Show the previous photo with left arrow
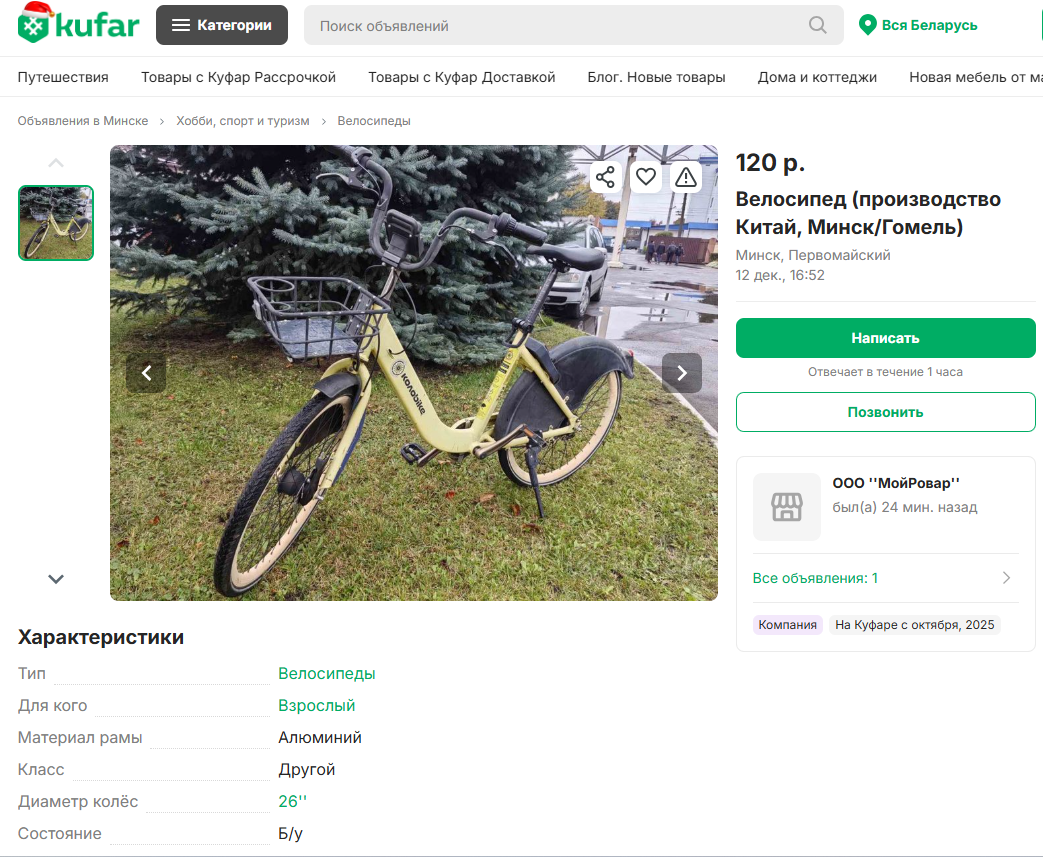This screenshot has height=857, width=1043. [x=146, y=372]
